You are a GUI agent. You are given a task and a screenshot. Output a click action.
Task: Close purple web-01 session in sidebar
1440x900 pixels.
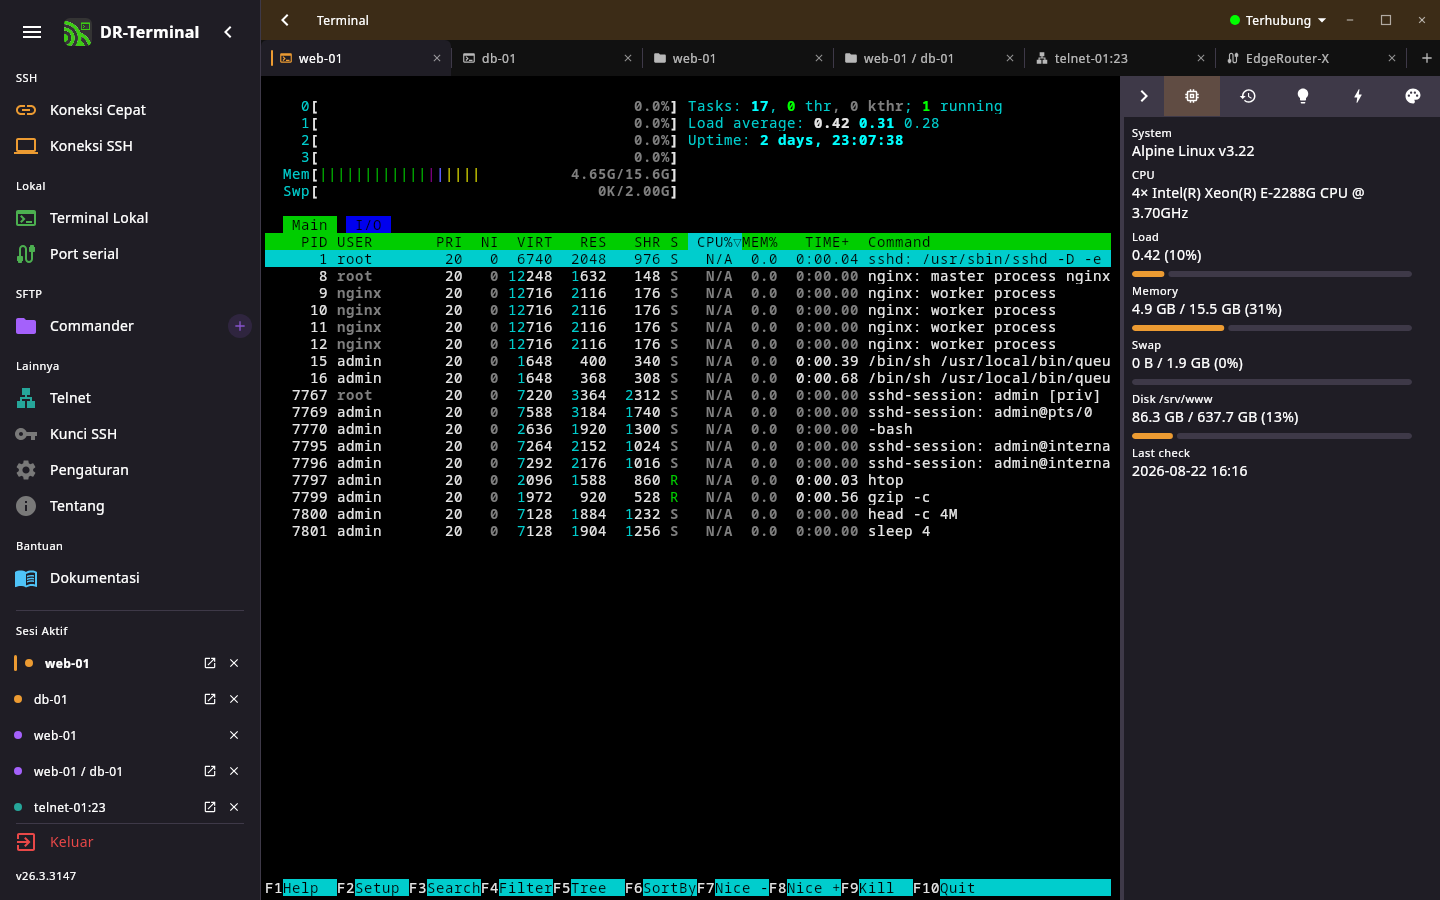click(x=234, y=735)
